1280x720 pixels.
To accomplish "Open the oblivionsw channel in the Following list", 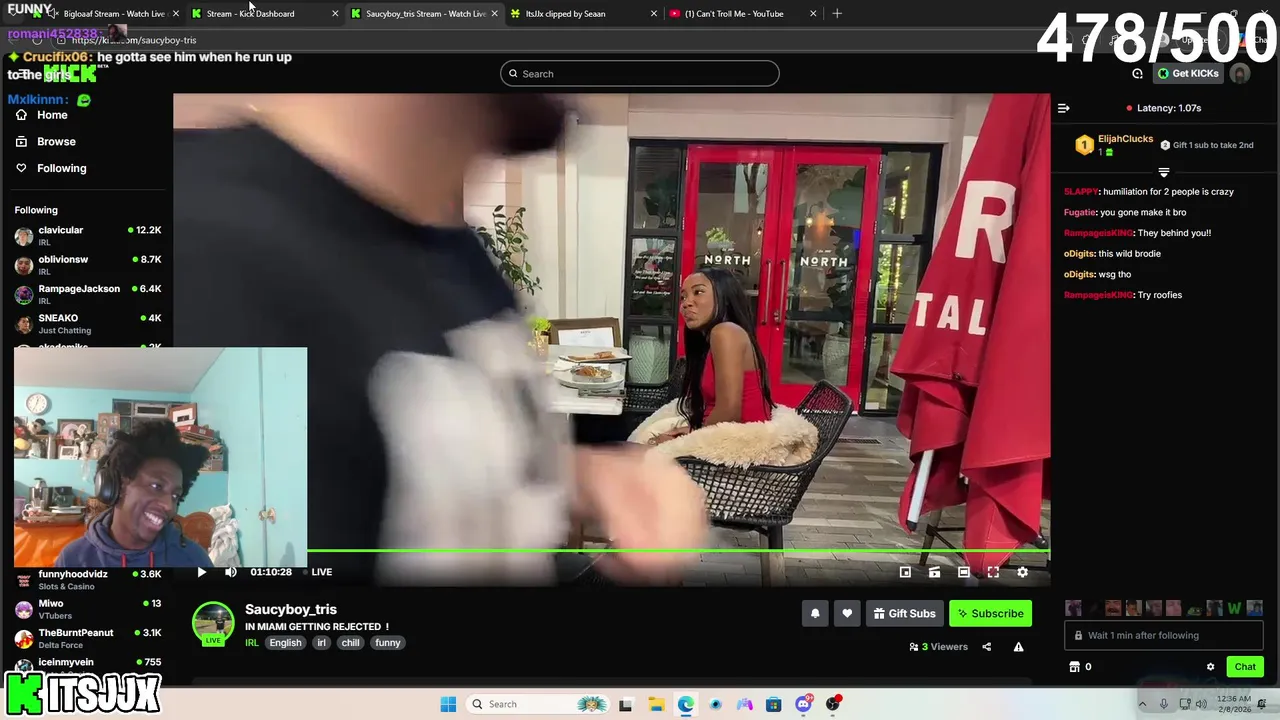I will point(88,265).
